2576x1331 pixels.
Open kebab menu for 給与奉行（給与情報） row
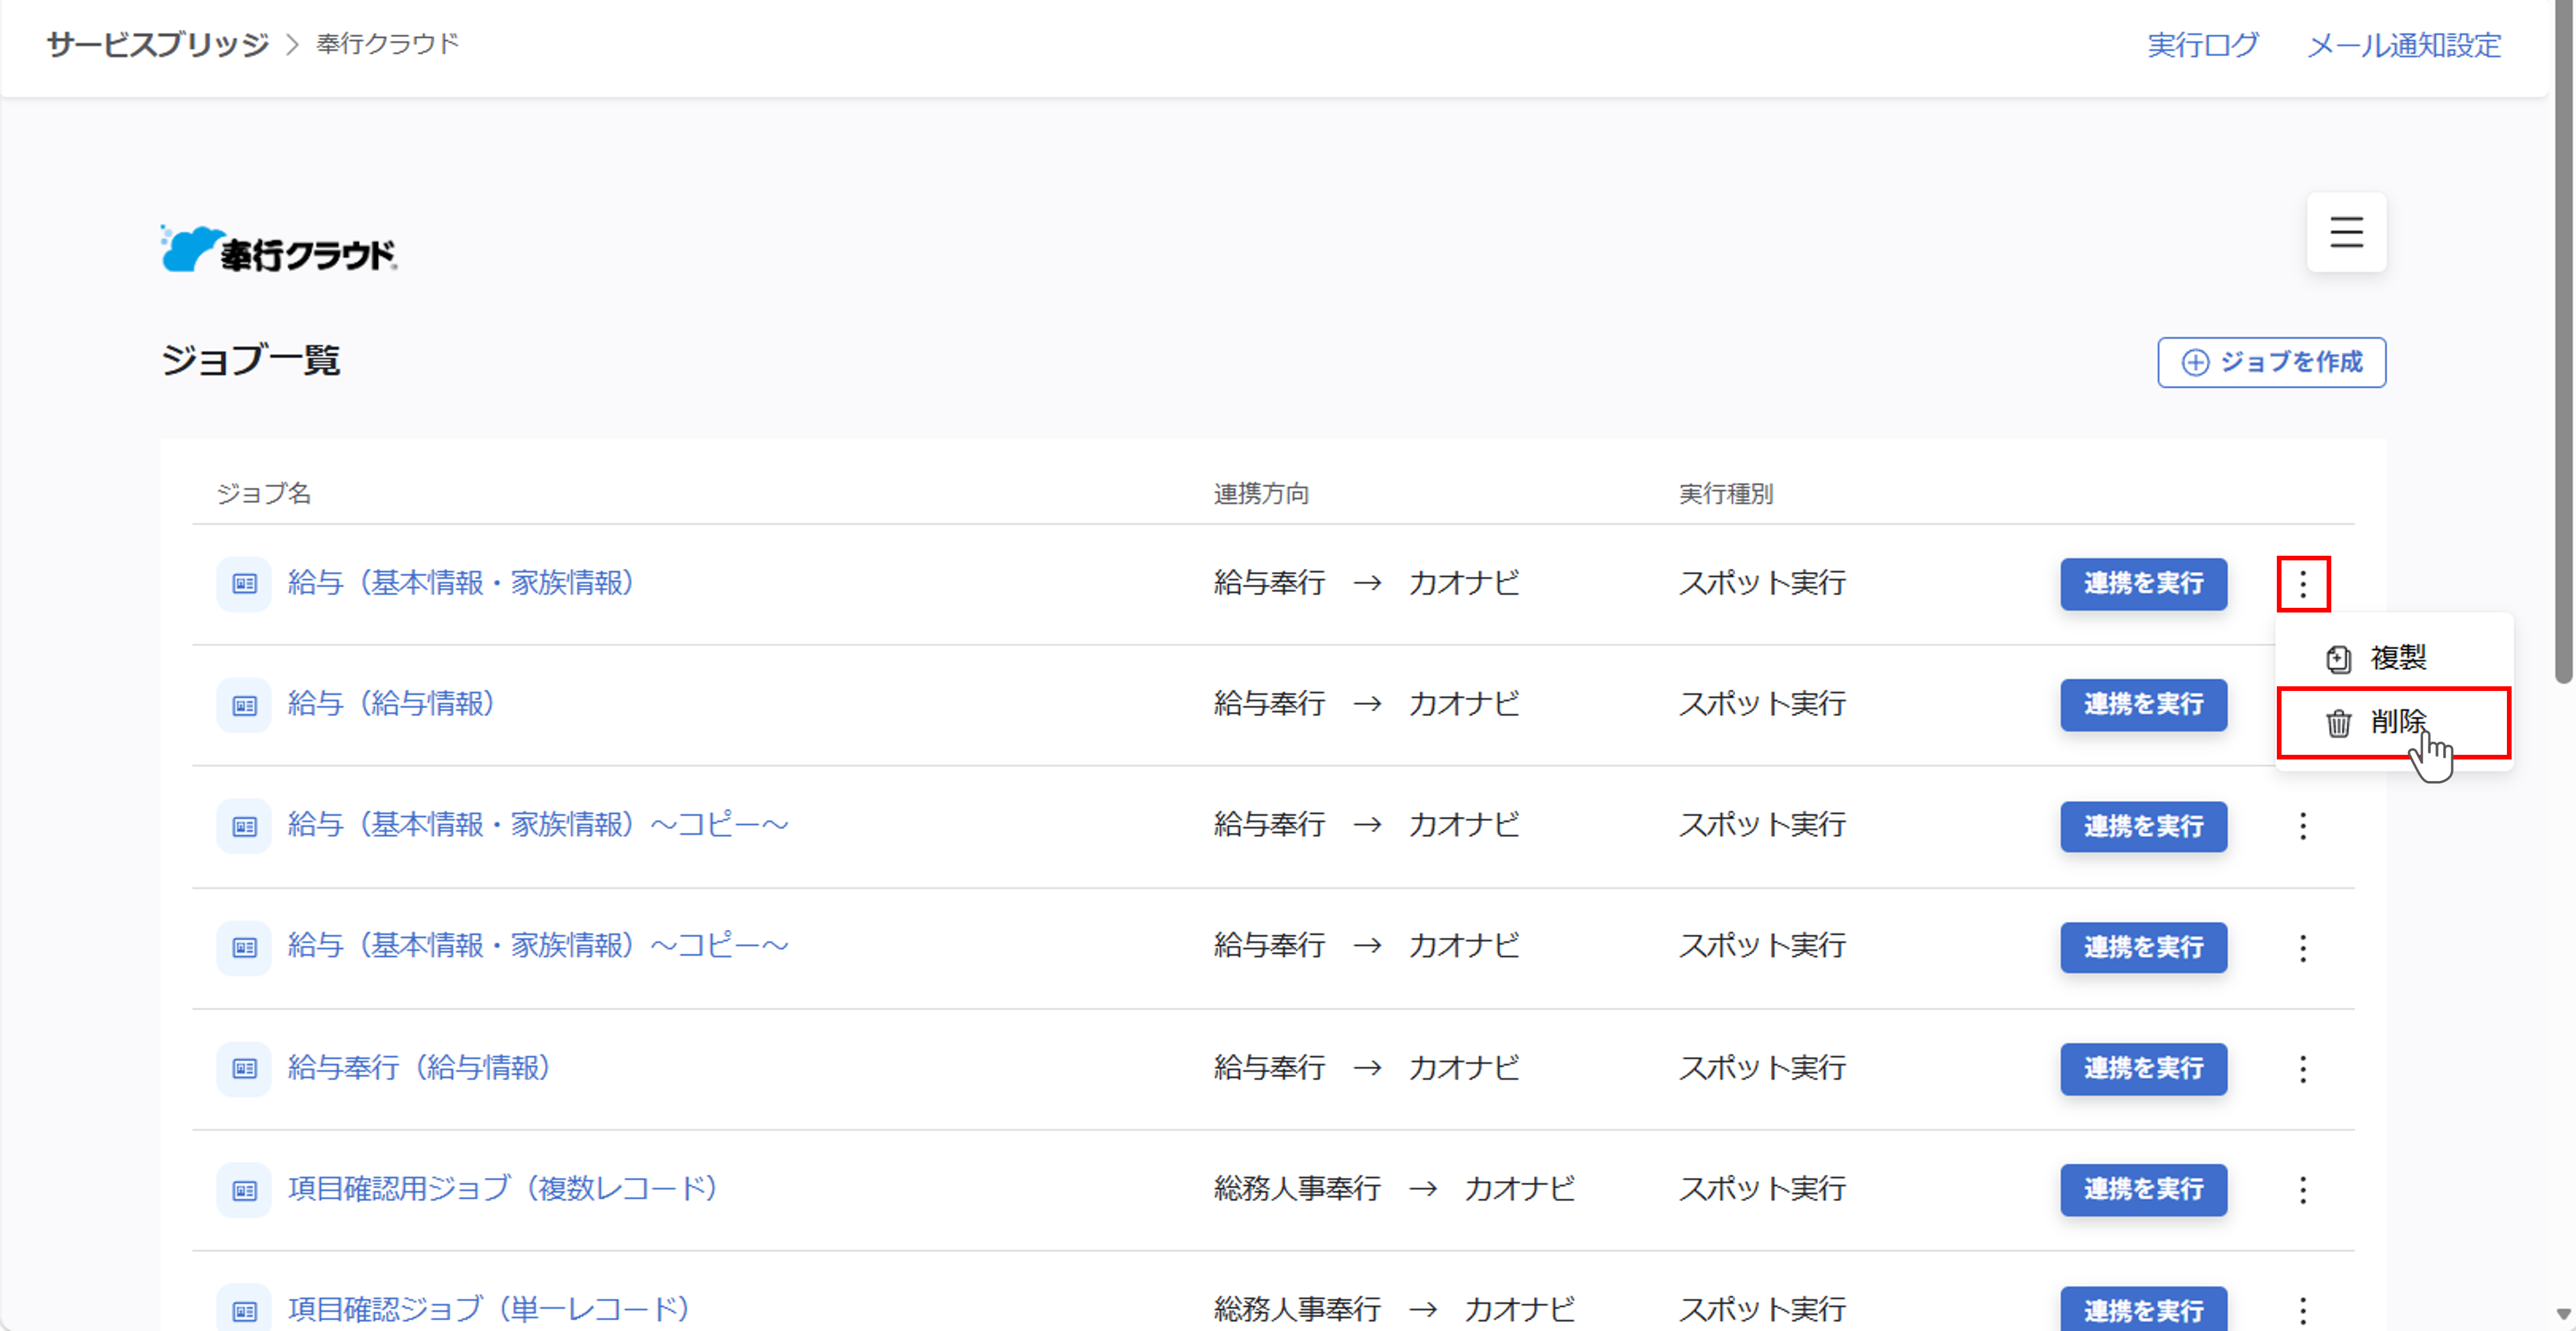pyautogui.click(x=2303, y=1069)
